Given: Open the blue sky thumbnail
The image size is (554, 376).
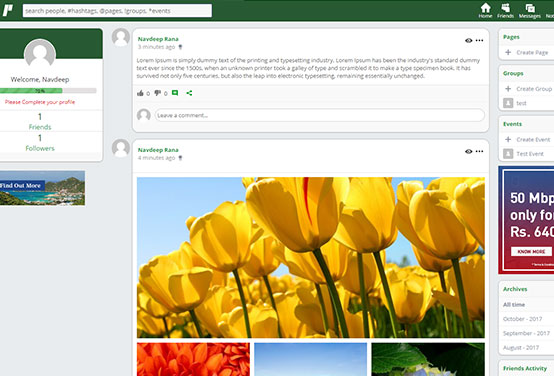Looking at the screenshot, I should [x=311, y=359].
